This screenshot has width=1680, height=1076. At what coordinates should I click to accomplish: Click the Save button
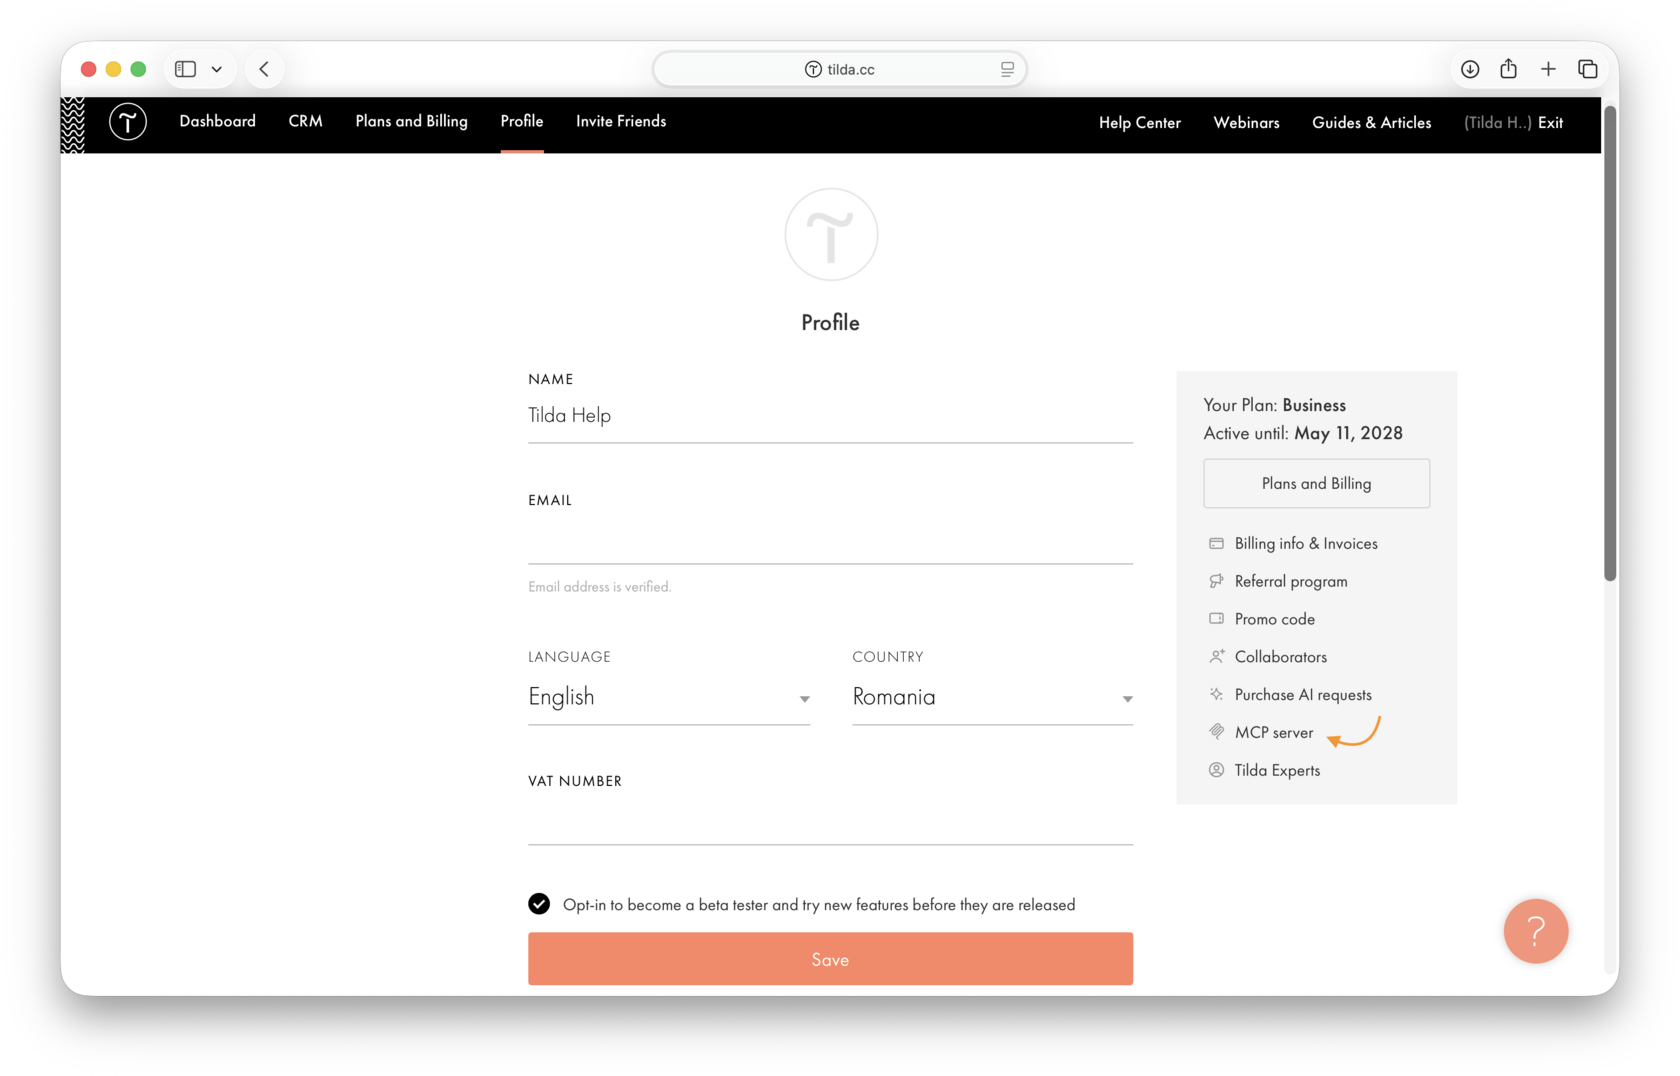tap(830, 959)
